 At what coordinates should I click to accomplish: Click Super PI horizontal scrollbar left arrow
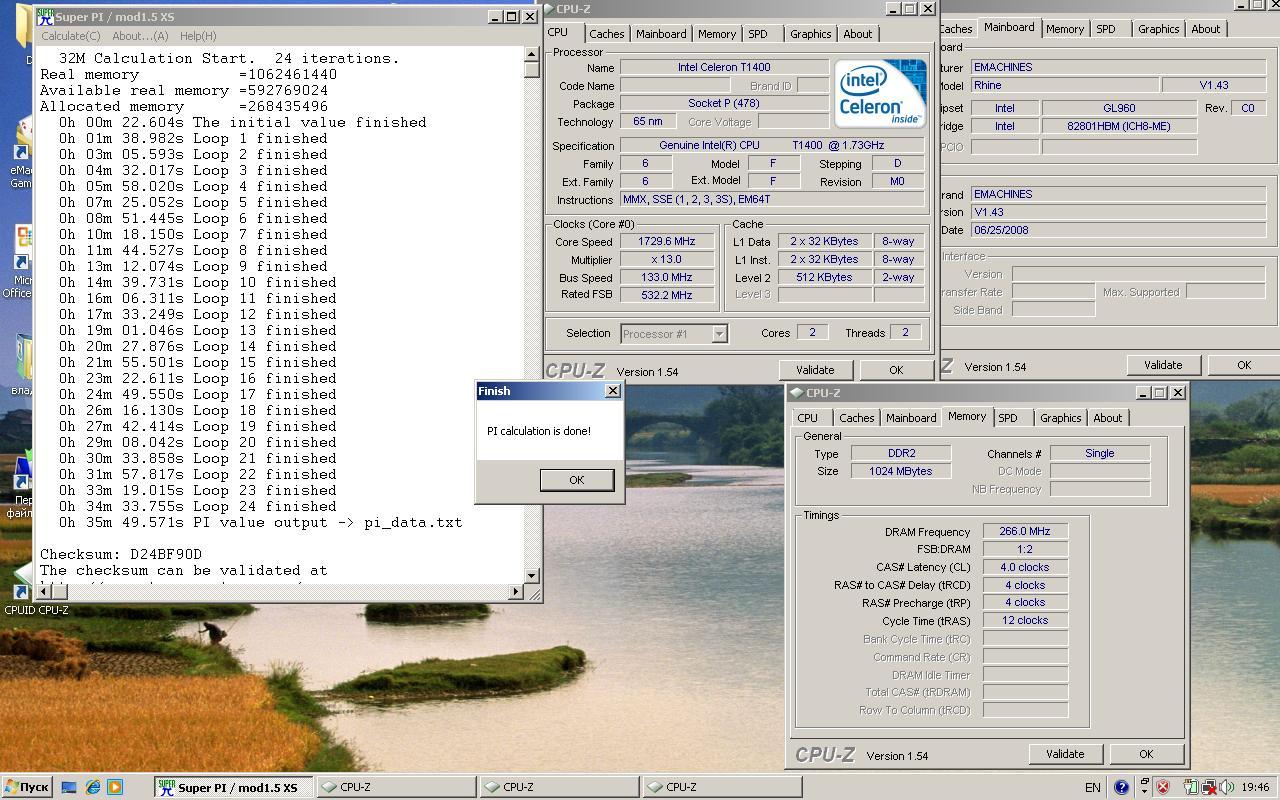[x=43, y=592]
